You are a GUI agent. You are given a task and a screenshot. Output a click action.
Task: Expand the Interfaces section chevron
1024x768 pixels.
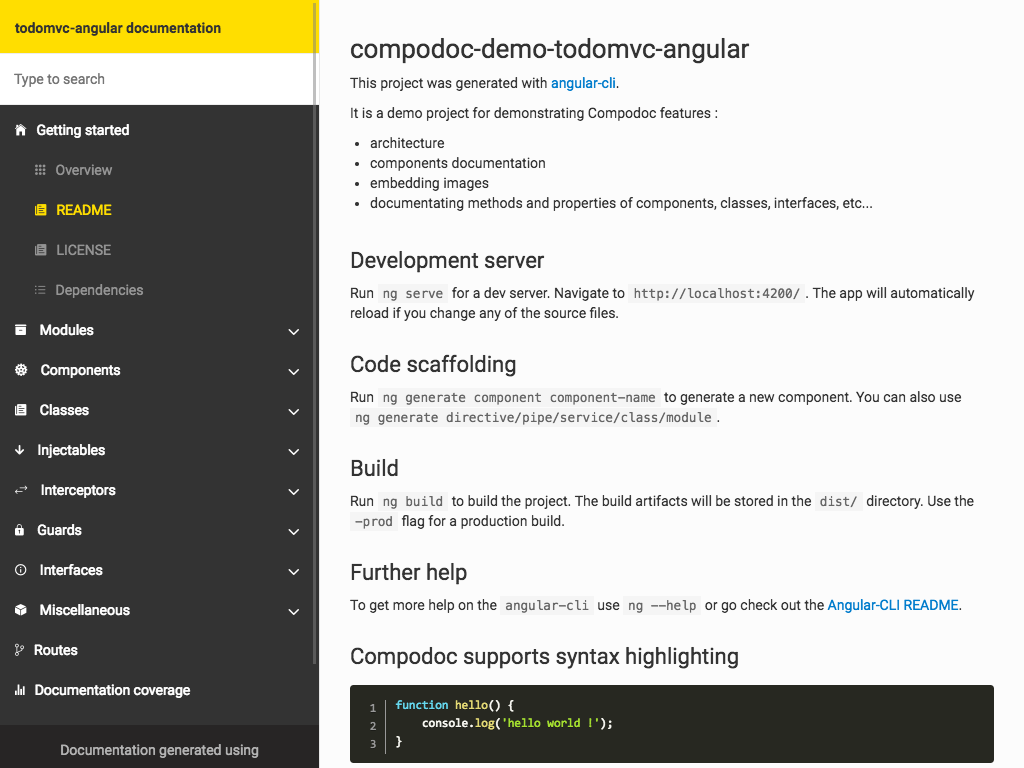pyautogui.click(x=294, y=571)
